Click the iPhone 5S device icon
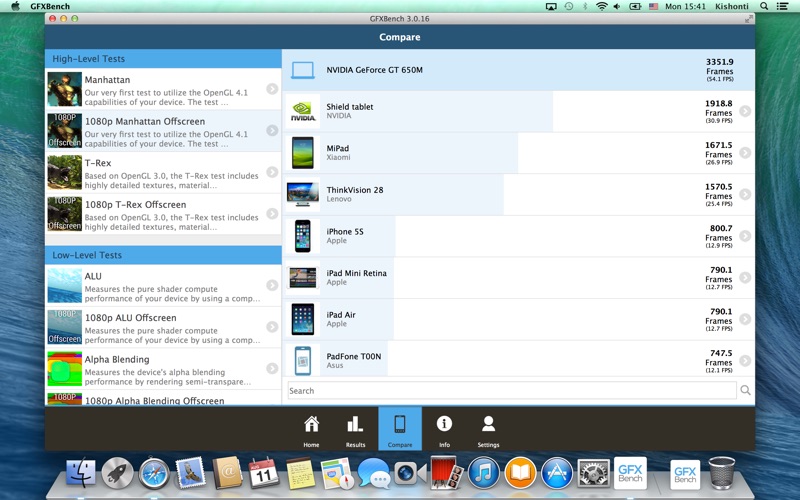Viewport: 800px width, 500px height. pos(303,236)
